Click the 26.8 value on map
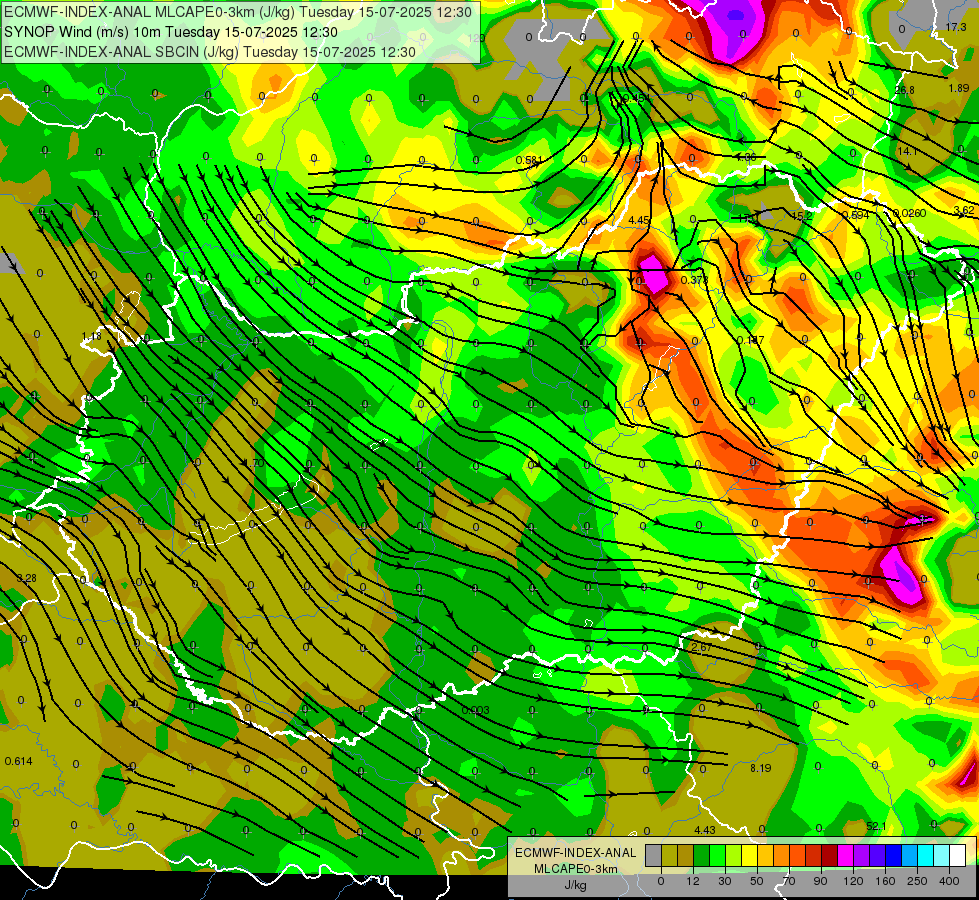The image size is (979, 900). pos(904,90)
